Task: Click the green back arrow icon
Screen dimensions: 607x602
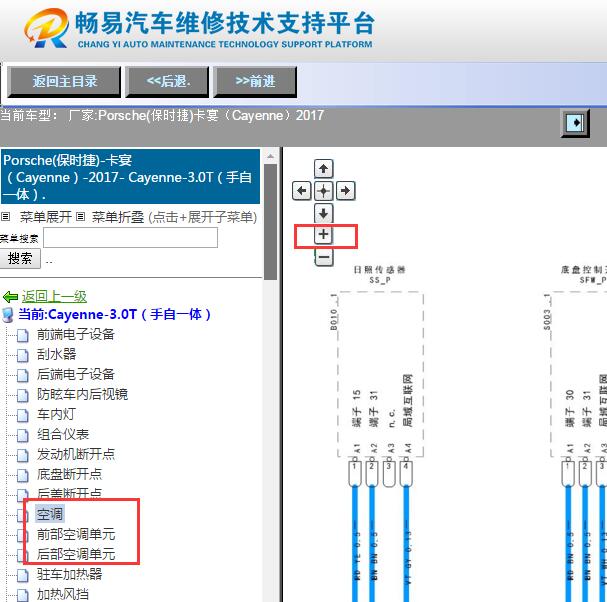Action: click(x=10, y=297)
